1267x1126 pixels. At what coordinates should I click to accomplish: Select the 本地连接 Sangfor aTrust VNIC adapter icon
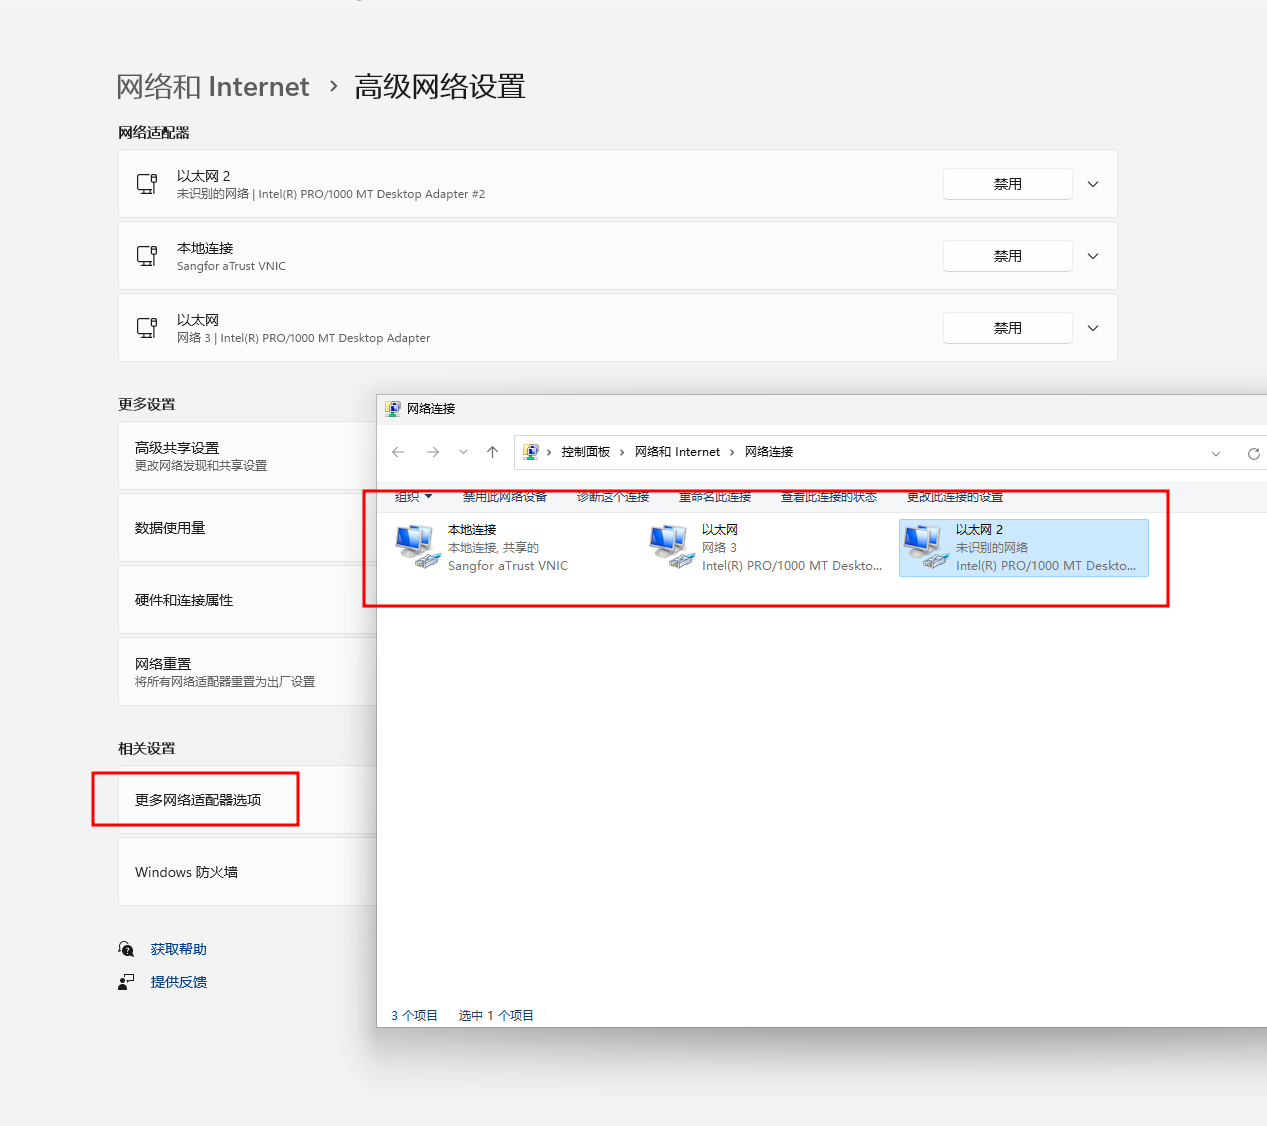coord(416,547)
